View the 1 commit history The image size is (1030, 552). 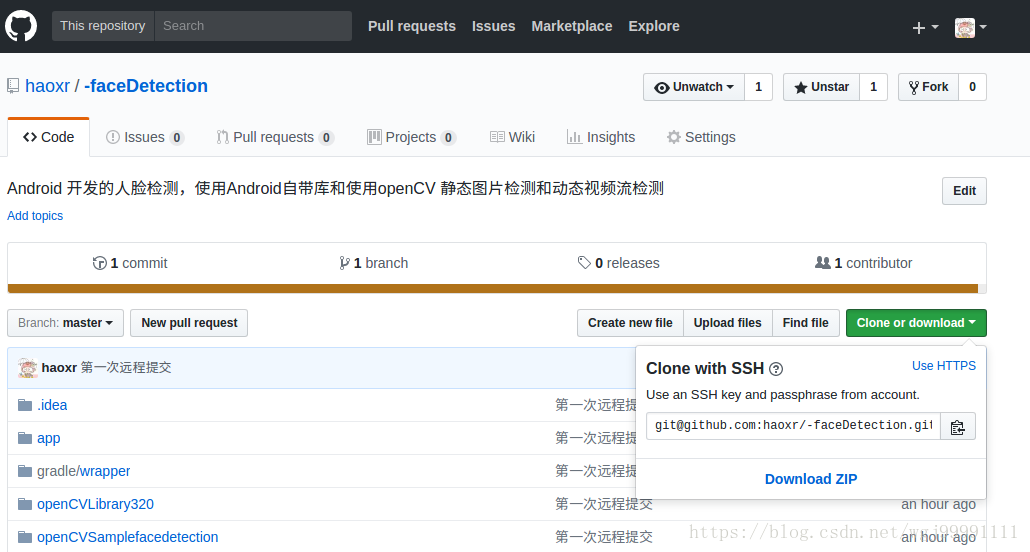[130, 263]
